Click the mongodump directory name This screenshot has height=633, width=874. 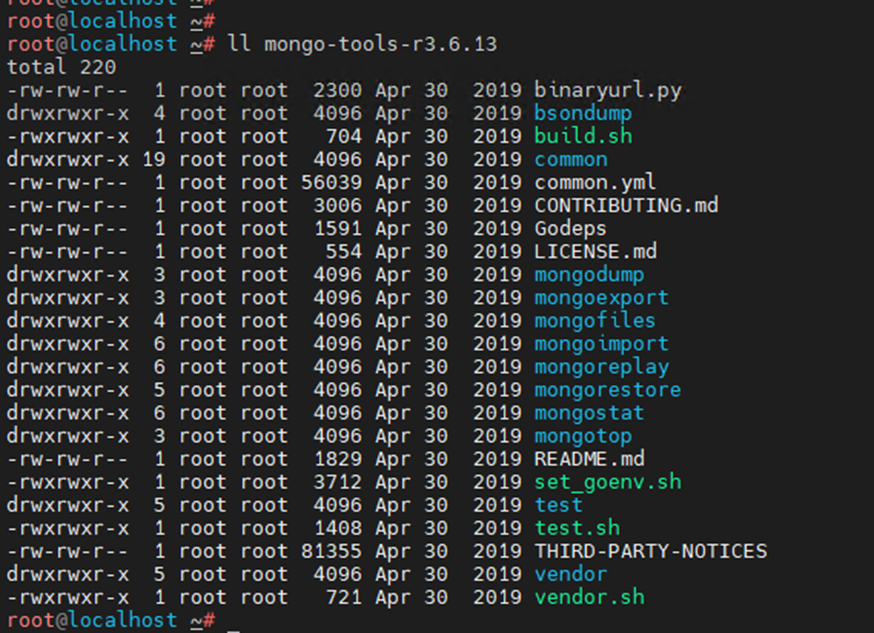coord(589,275)
